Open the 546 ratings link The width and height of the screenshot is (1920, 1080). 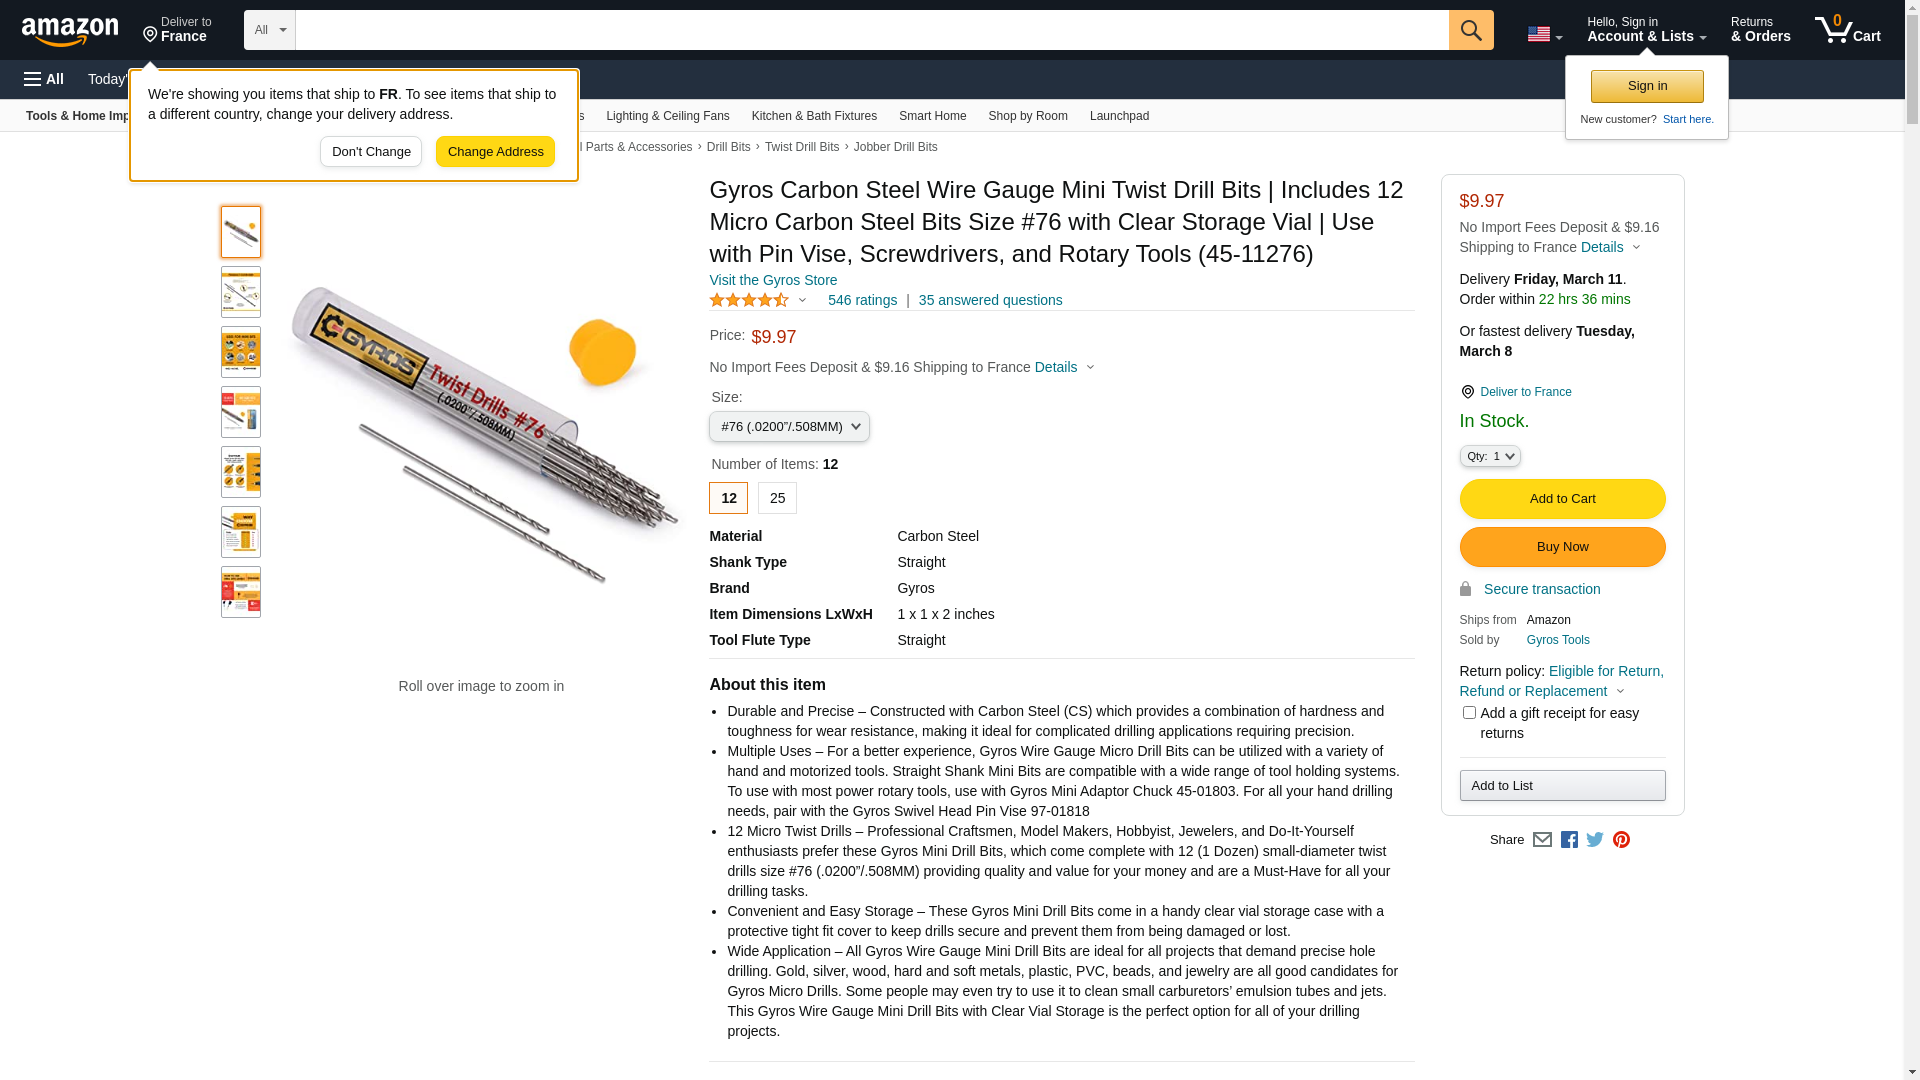click(862, 300)
